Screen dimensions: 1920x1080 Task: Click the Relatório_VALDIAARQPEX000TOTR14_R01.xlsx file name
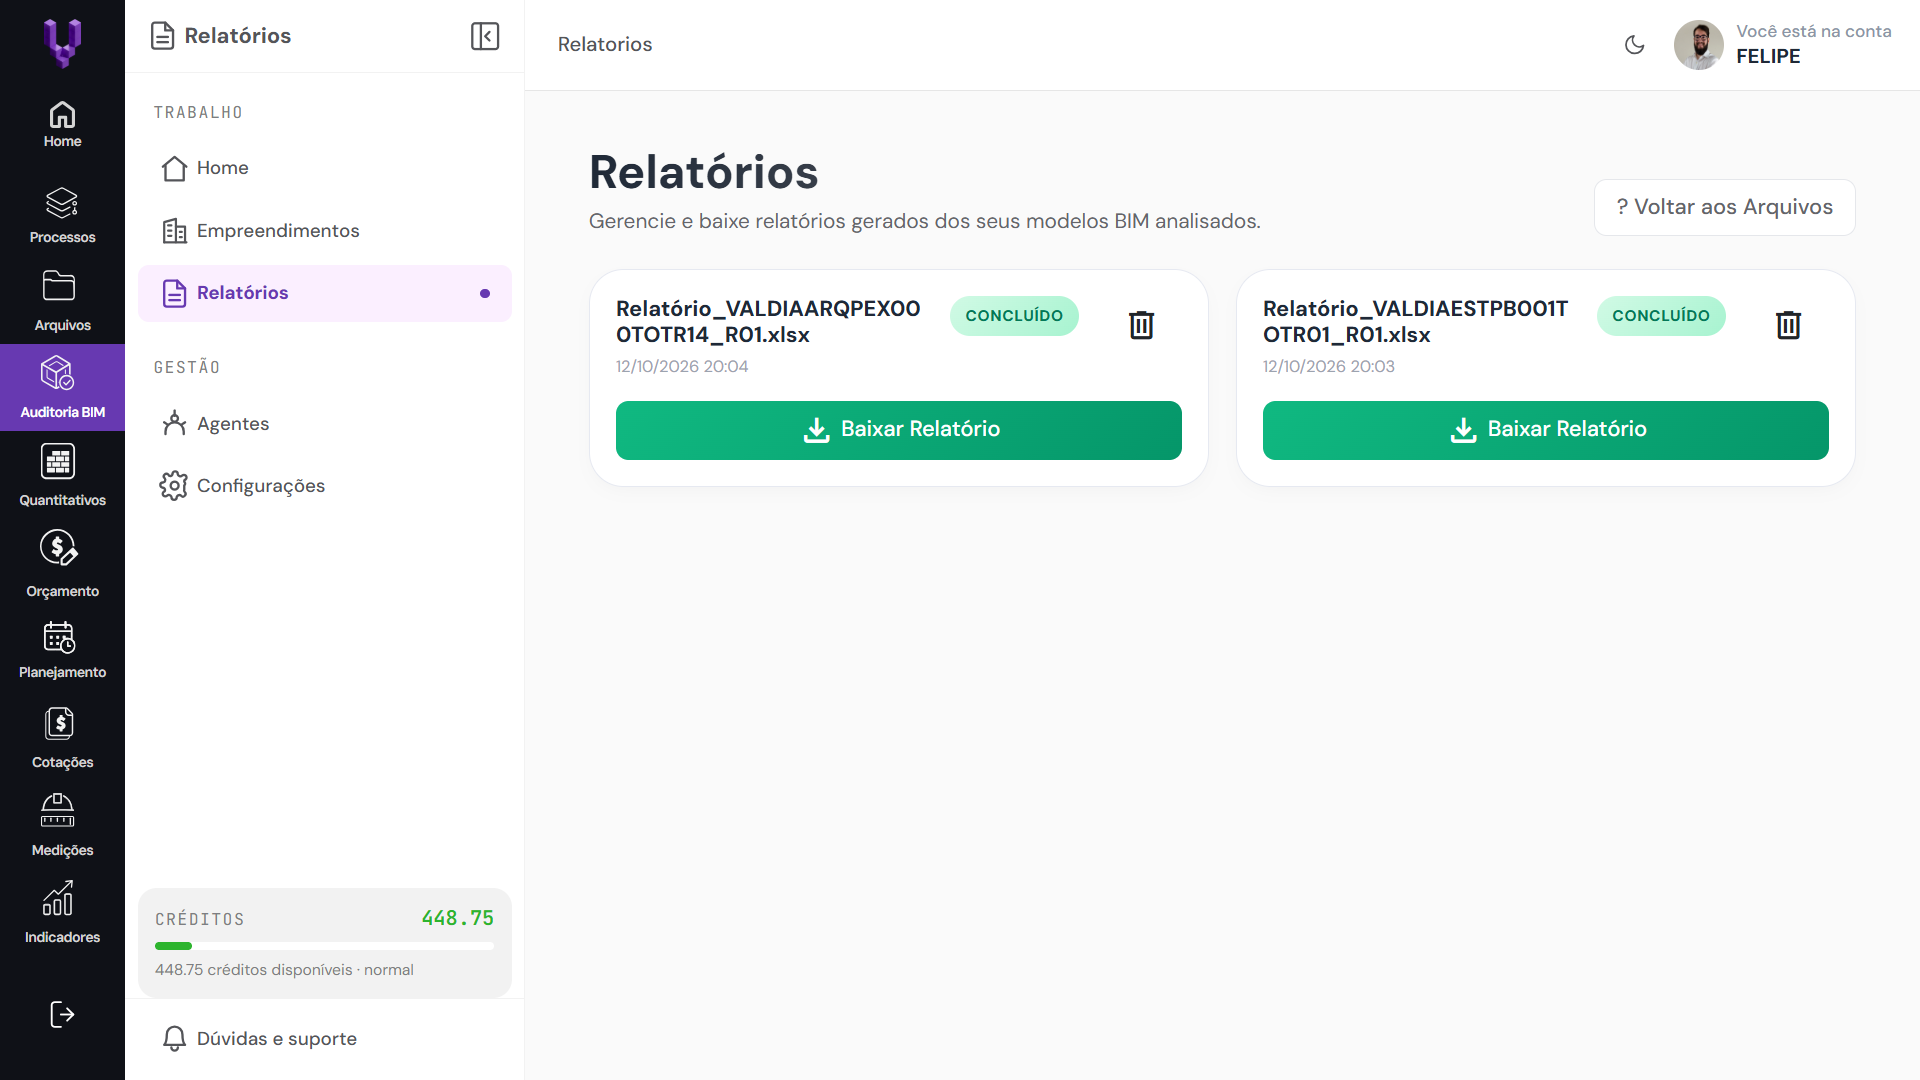pyautogui.click(x=768, y=322)
